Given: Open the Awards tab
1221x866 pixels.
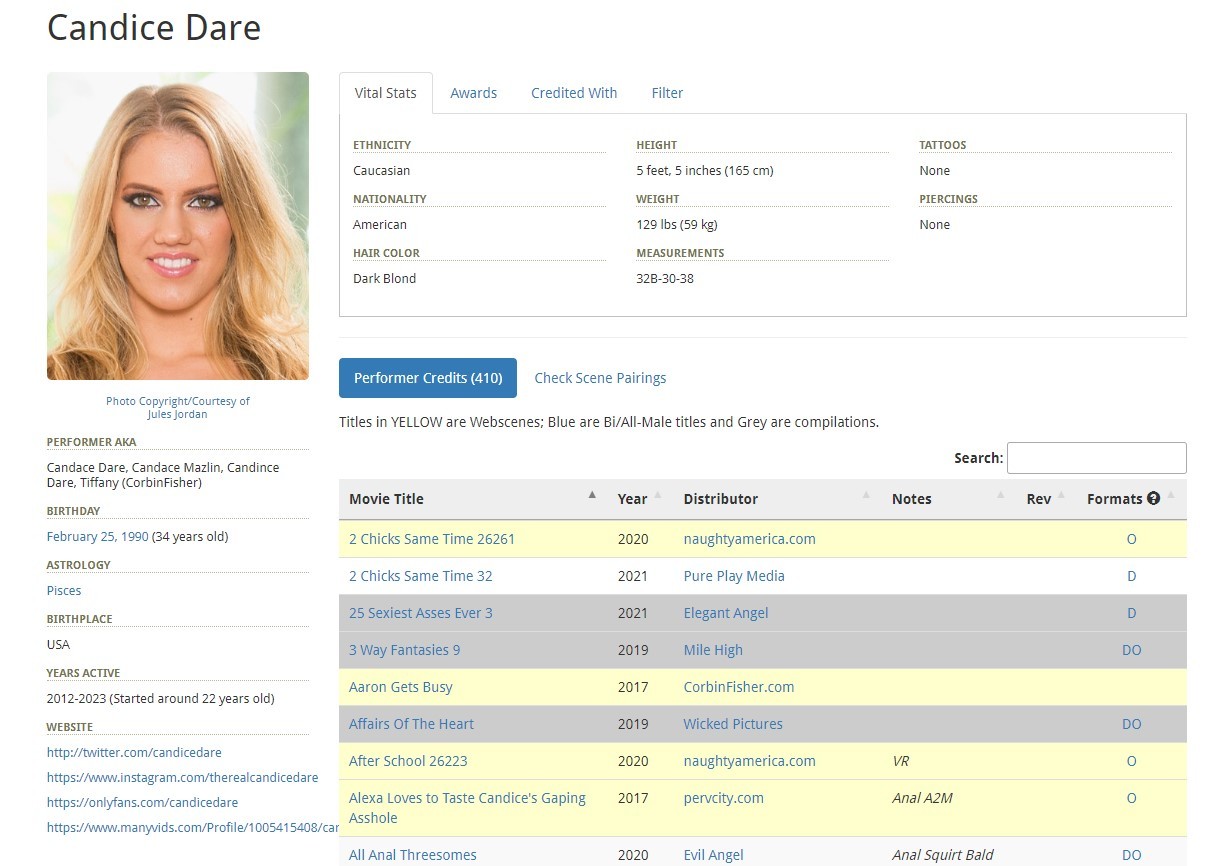Looking at the screenshot, I should [x=473, y=93].
